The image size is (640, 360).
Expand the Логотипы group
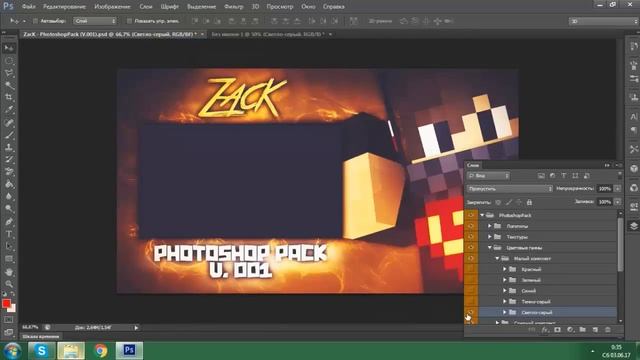point(490,226)
